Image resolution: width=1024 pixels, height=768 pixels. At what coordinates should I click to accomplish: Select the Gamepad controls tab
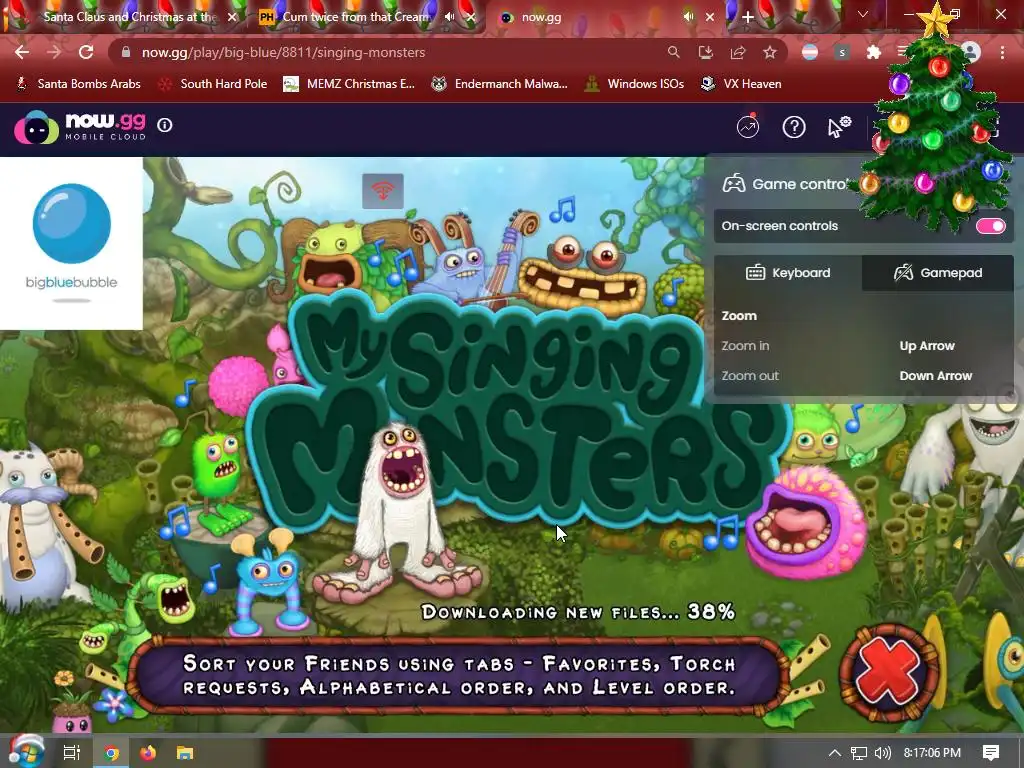pos(938,273)
